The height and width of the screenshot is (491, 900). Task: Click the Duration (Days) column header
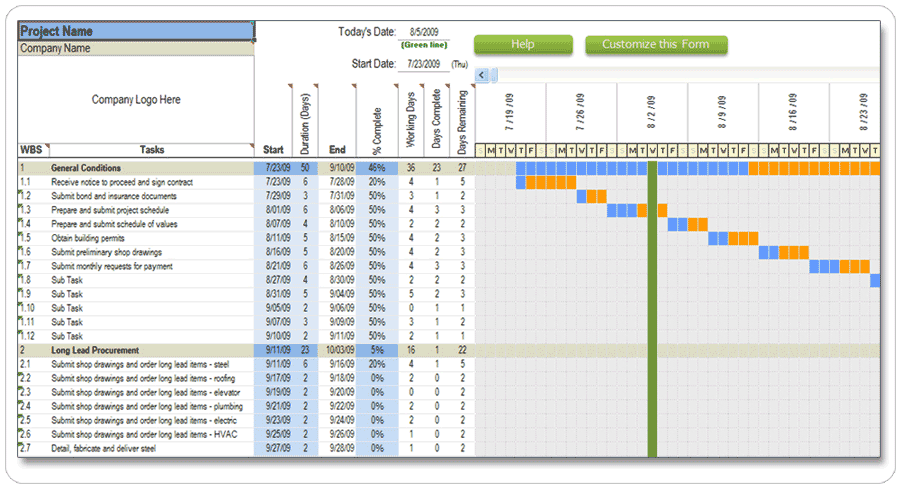305,120
